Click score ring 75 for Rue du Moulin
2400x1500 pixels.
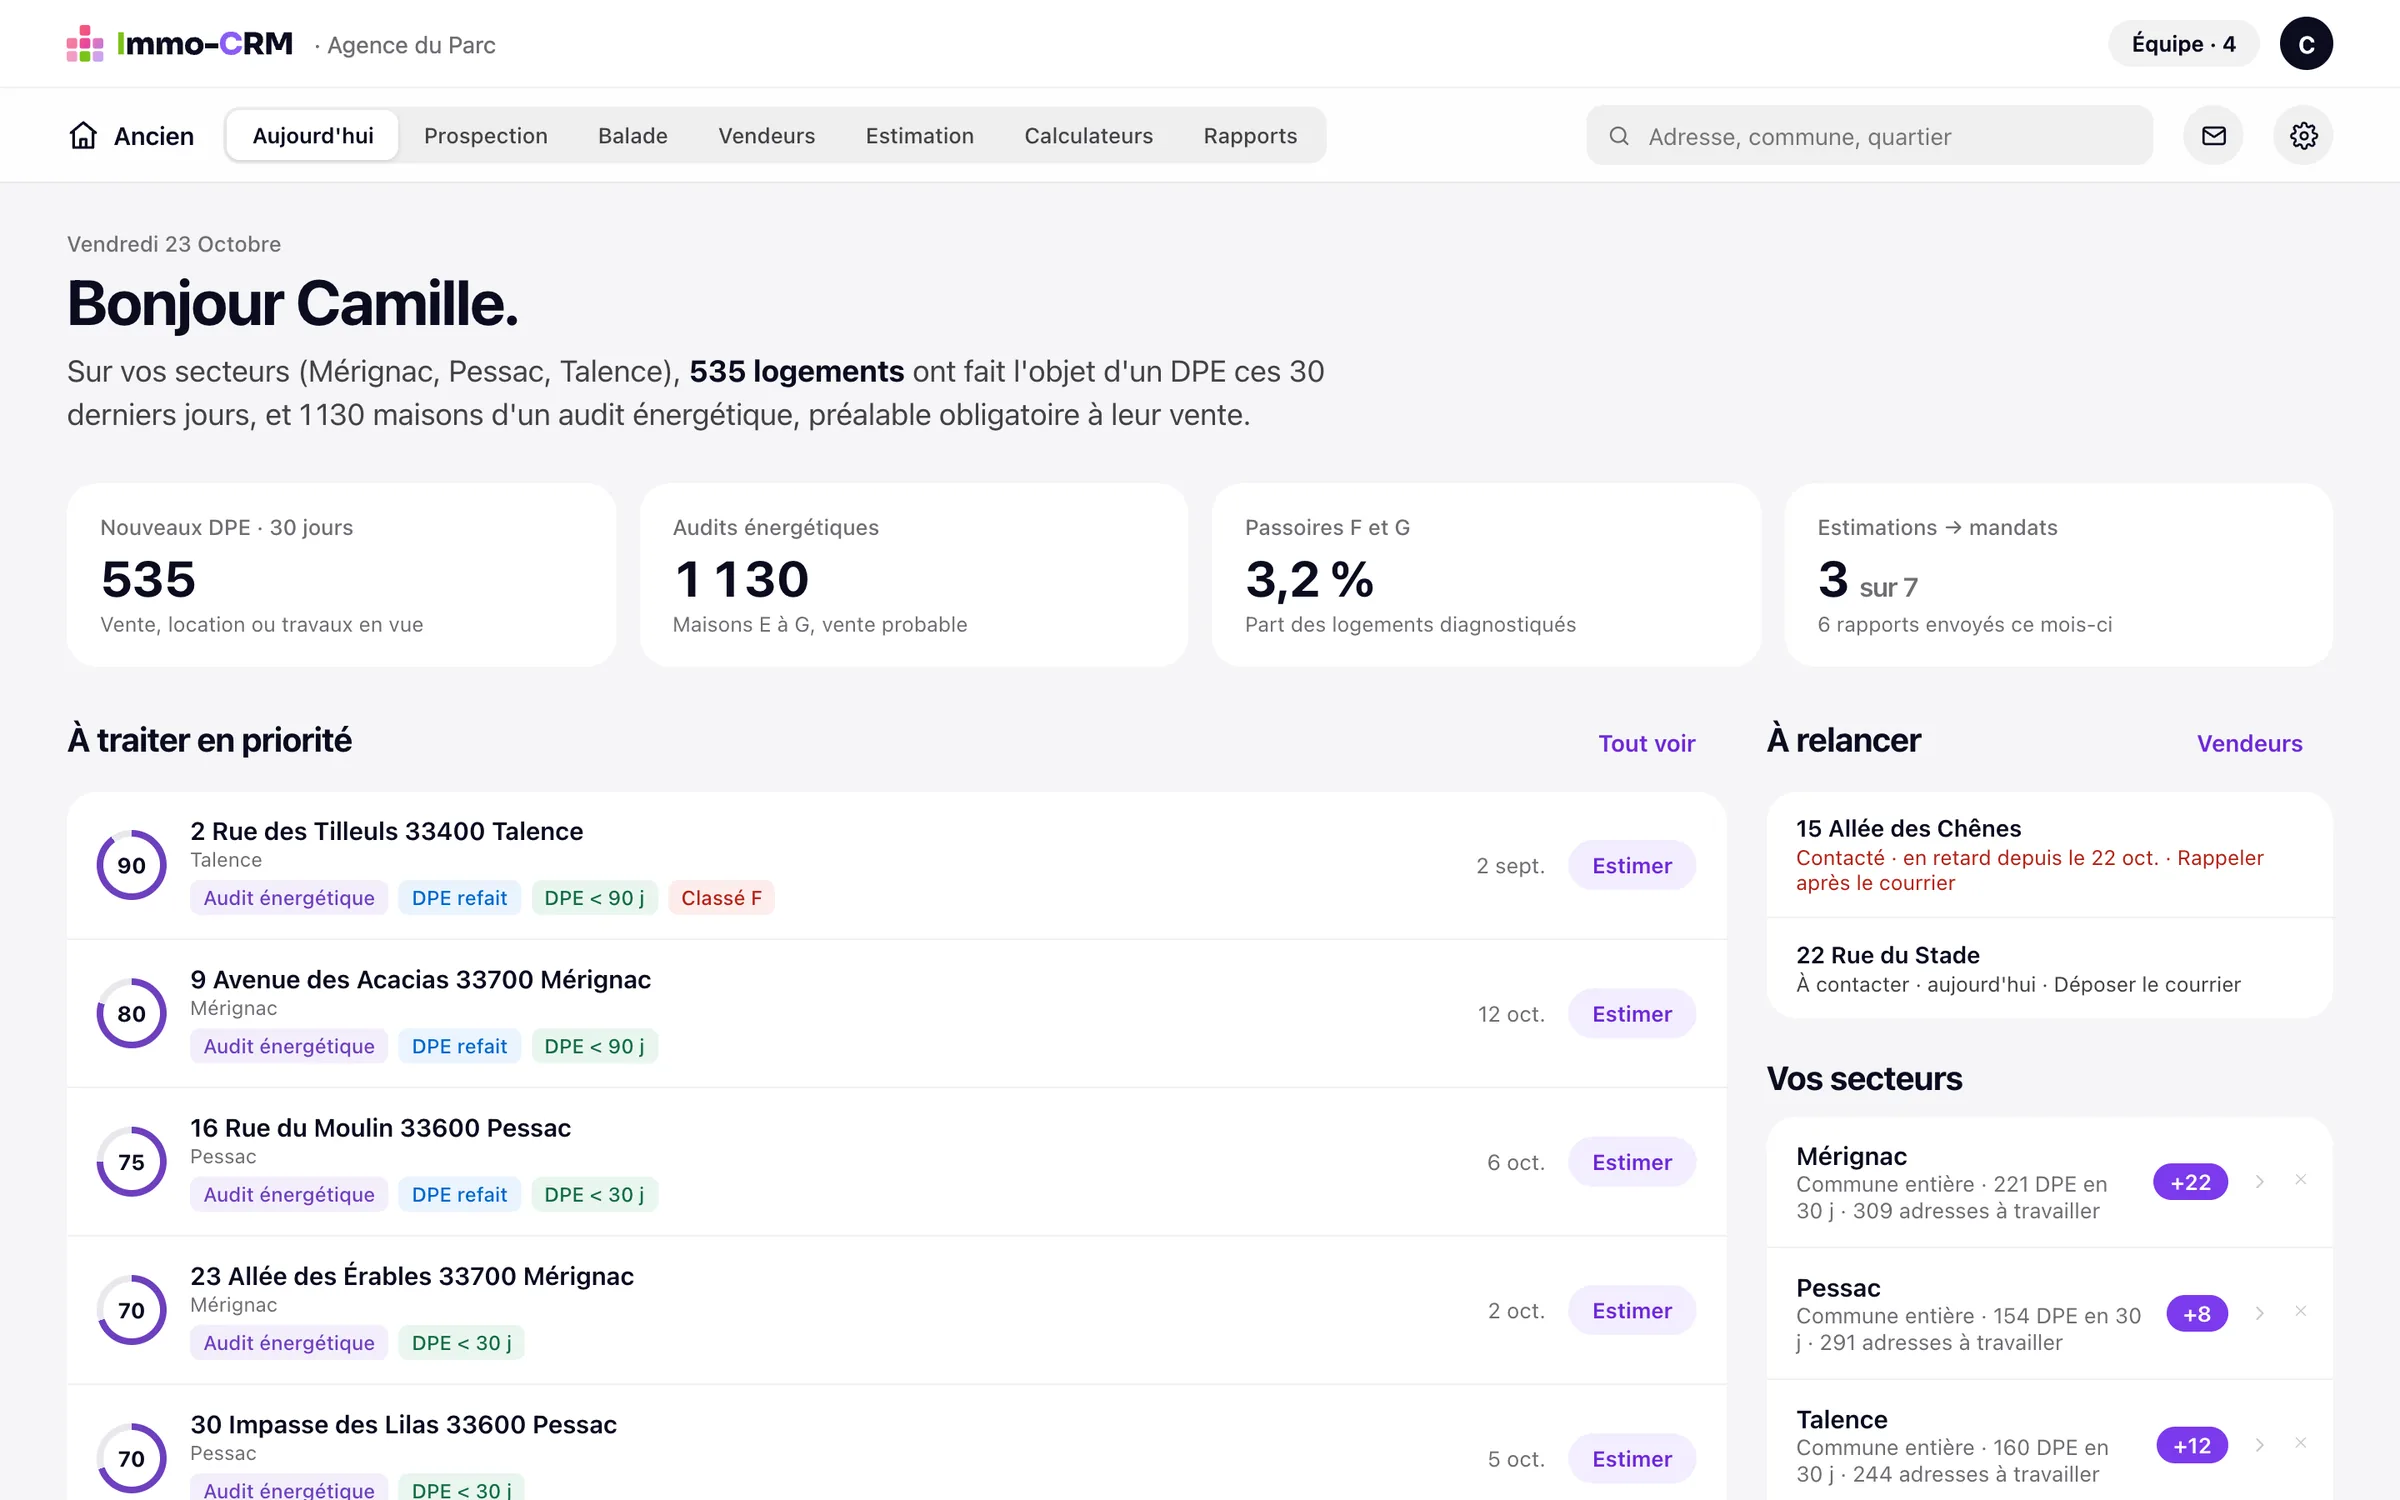131,1161
